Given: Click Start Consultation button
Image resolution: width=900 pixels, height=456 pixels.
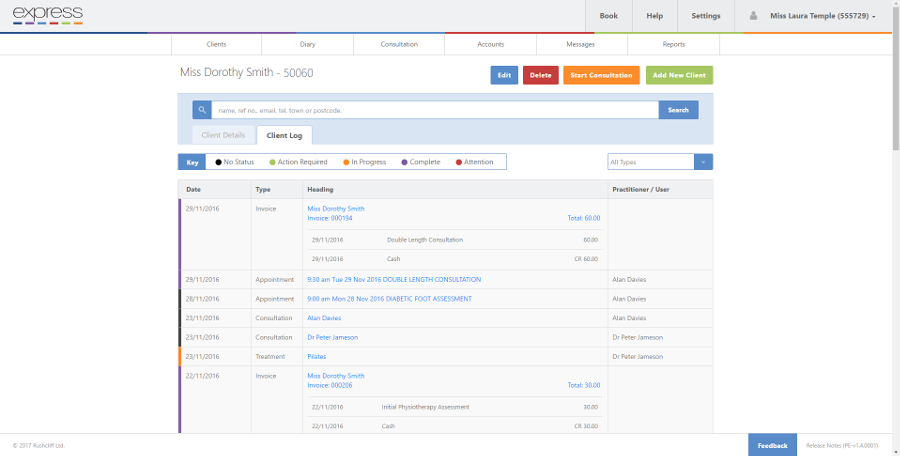Looking at the screenshot, I should (x=601, y=75).
